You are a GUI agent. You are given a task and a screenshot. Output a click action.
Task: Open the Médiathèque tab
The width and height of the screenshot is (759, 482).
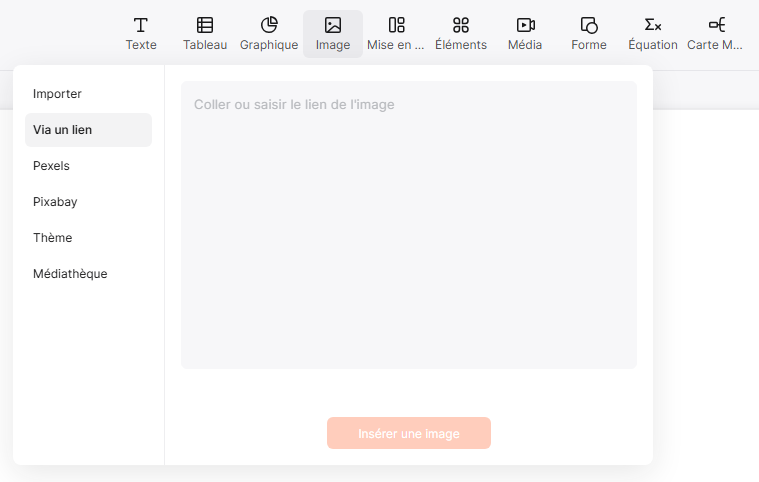pos(88,273)
